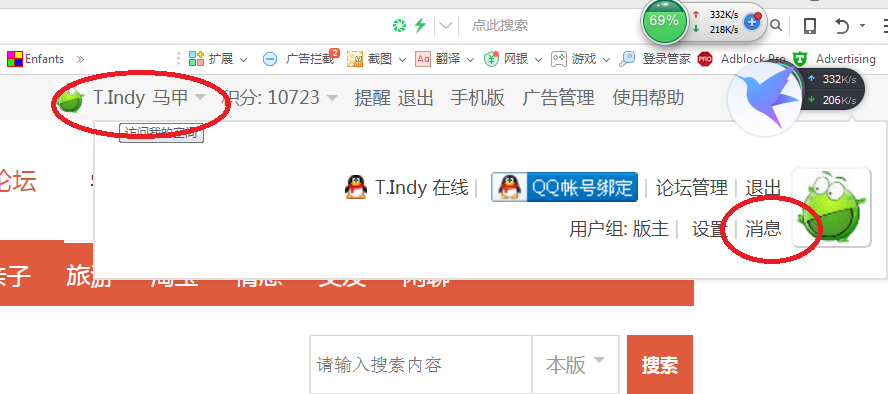Click the frog avatar next to T.Indy
Screen dimensions: 888x394
[70, 98]
